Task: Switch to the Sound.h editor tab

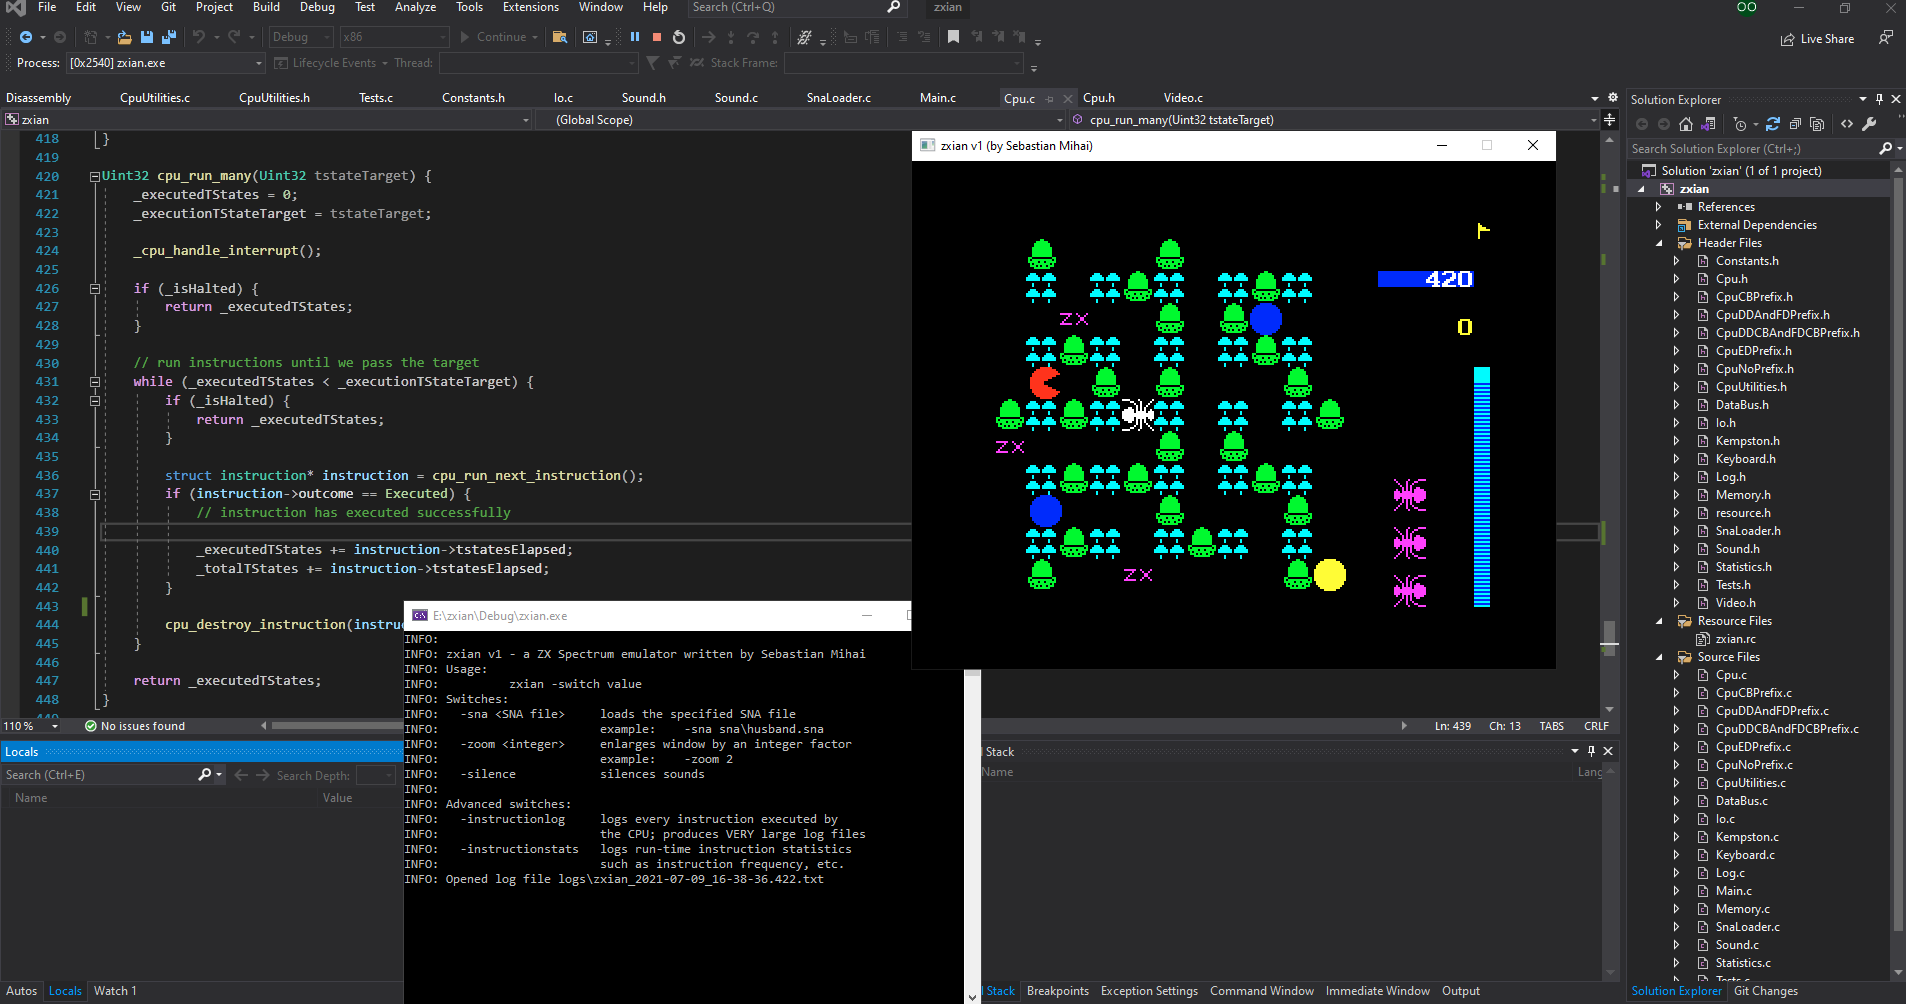Action: (x=643, y=98)
